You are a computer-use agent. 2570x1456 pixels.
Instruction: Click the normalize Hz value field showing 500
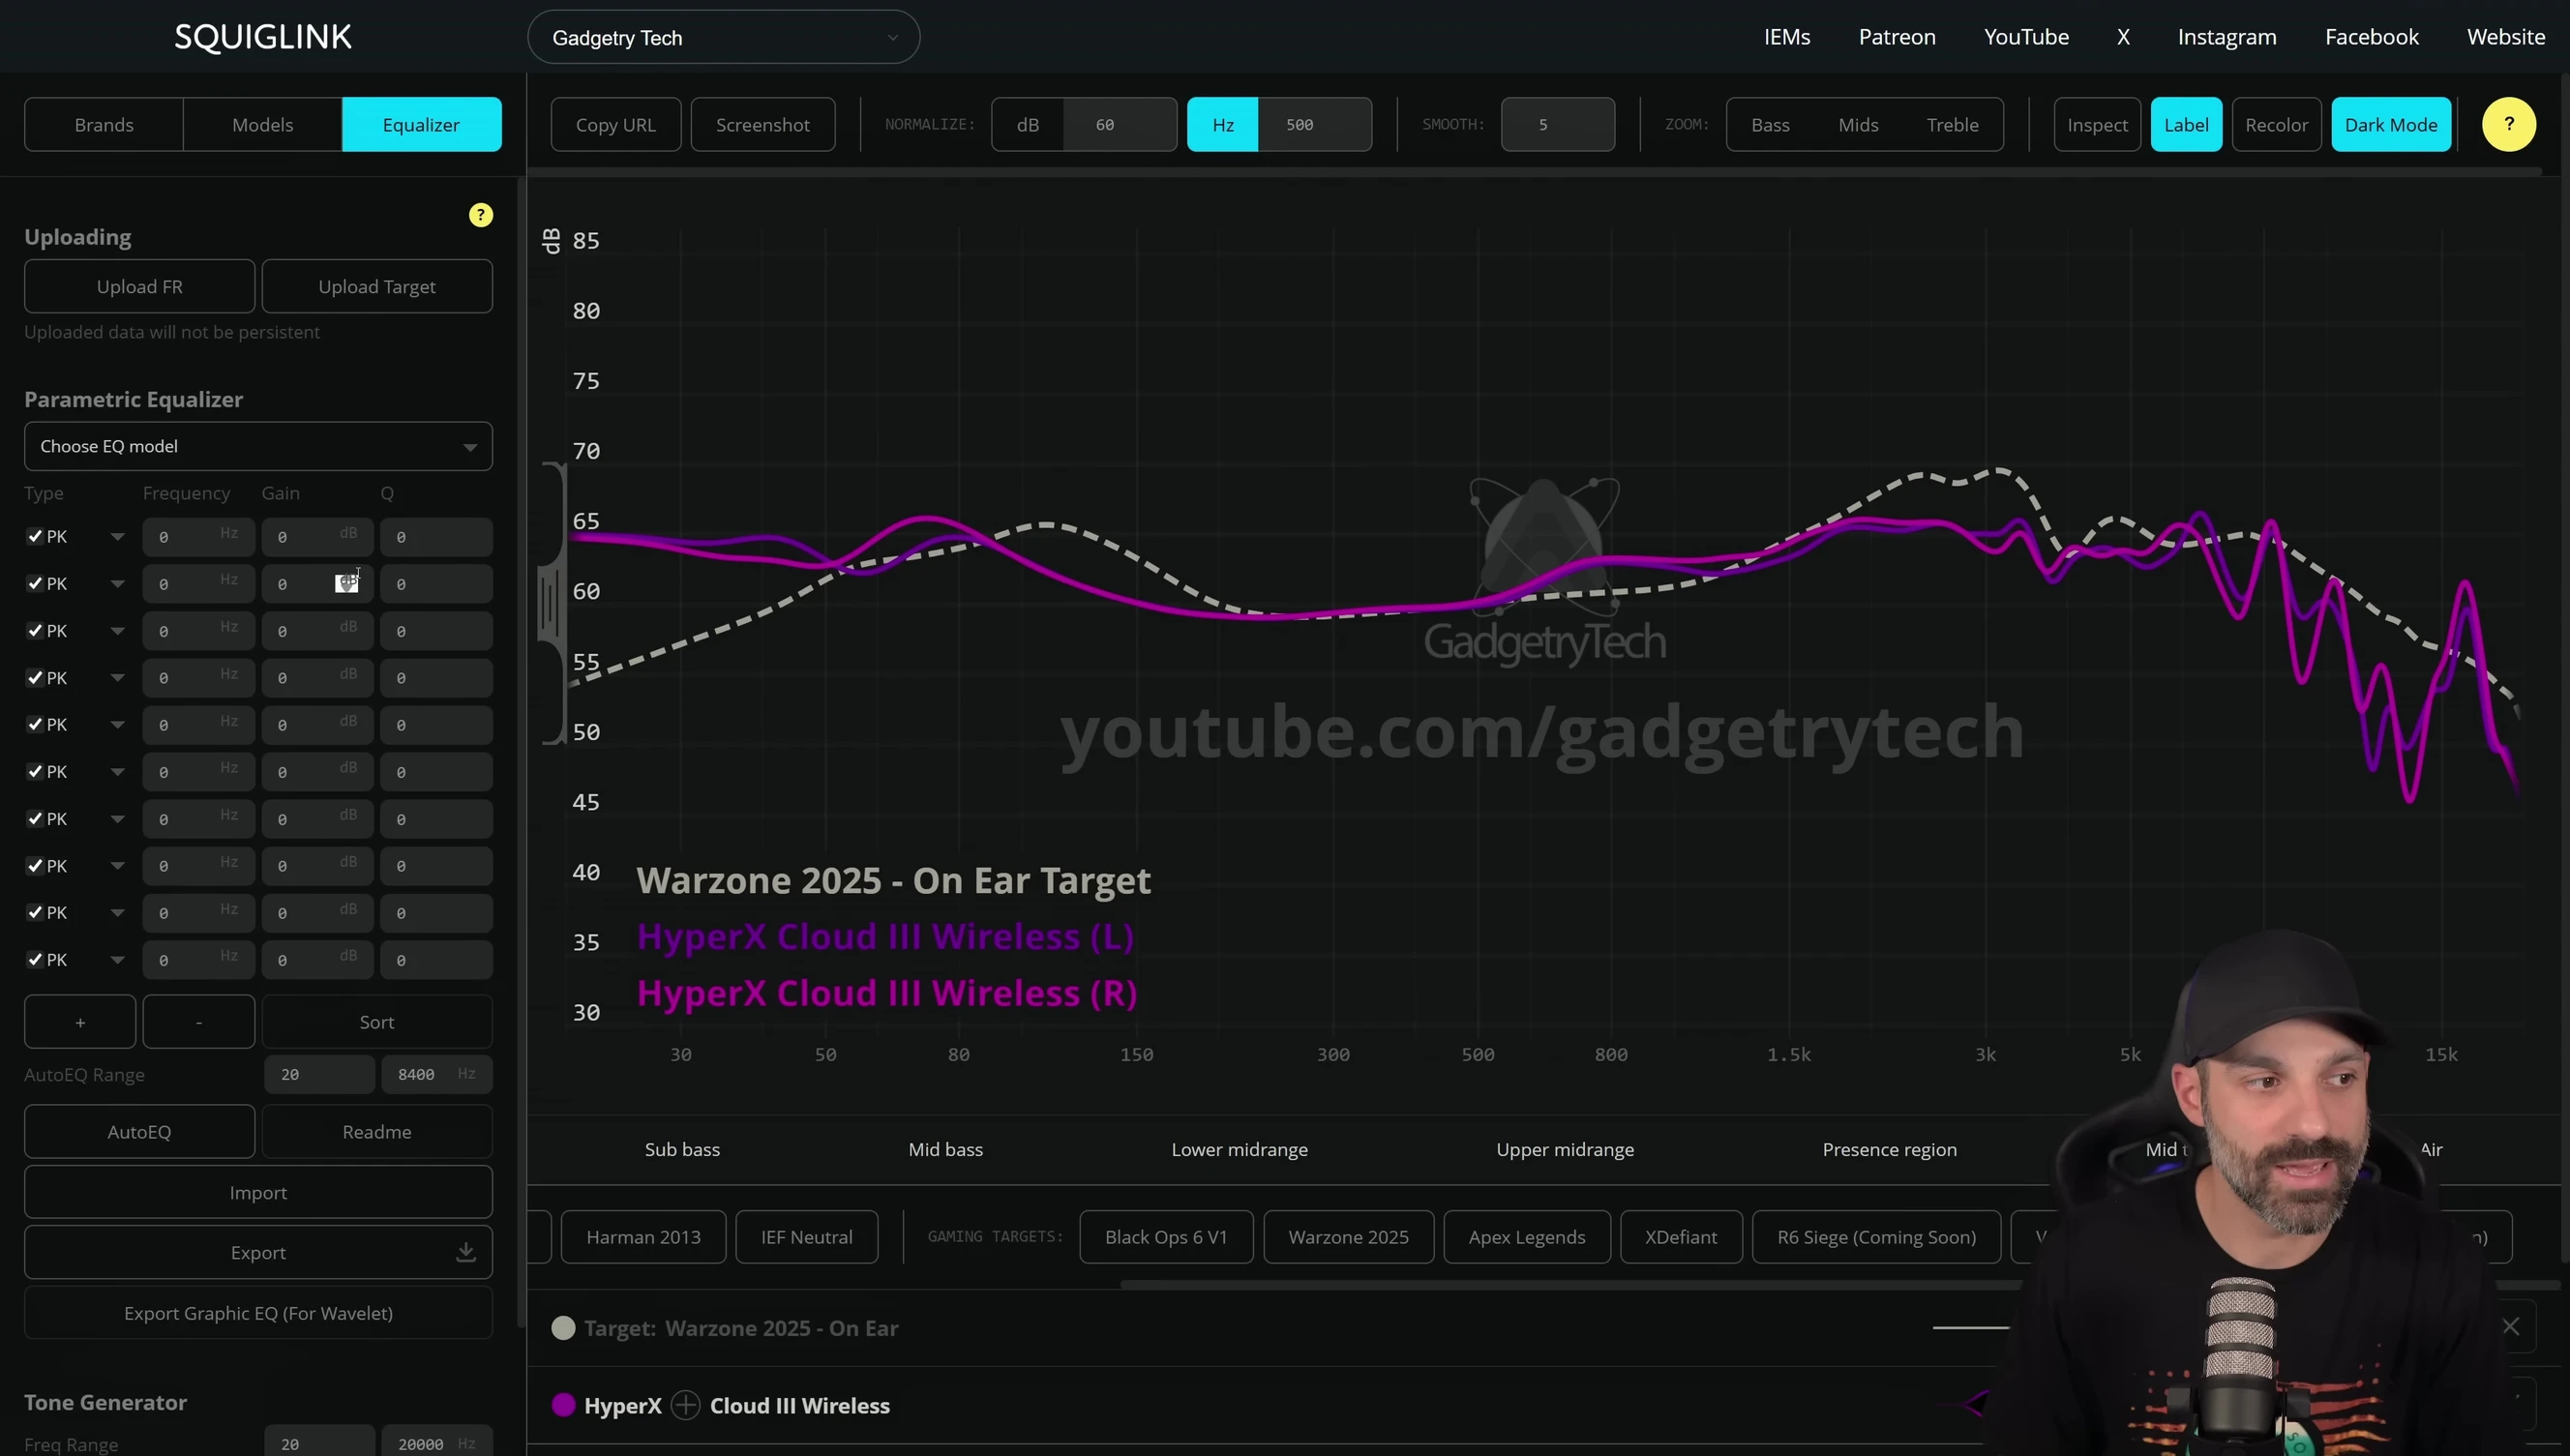(1314, 124)
